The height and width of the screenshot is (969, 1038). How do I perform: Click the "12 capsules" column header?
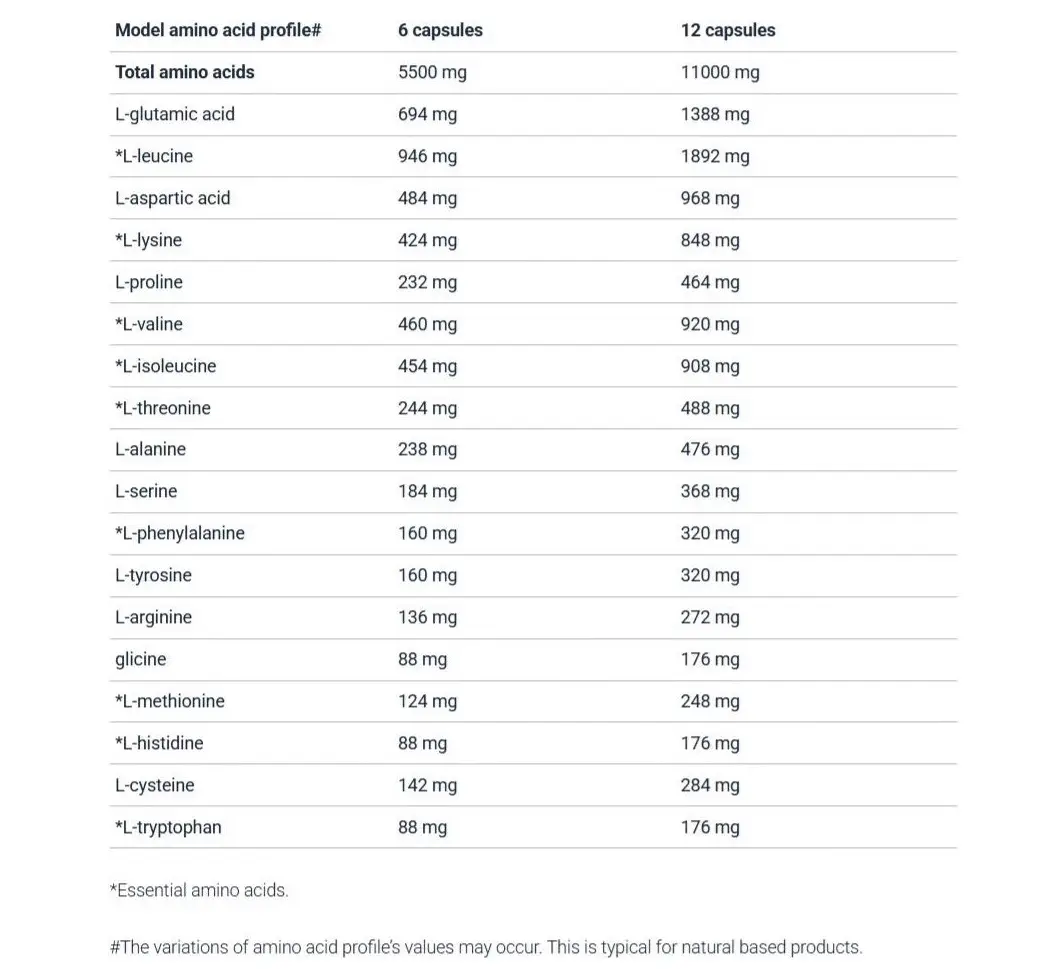click(728, 30)
